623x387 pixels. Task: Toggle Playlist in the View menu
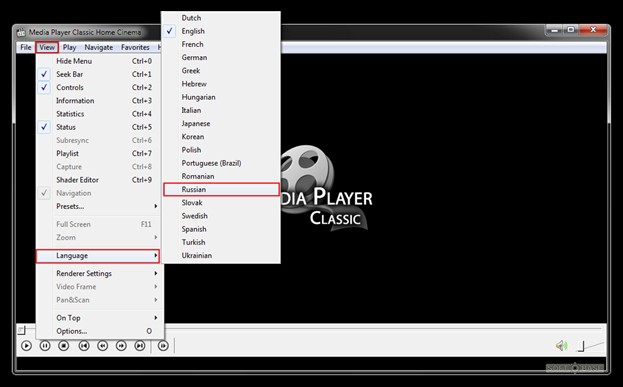[x=98, y=153]
